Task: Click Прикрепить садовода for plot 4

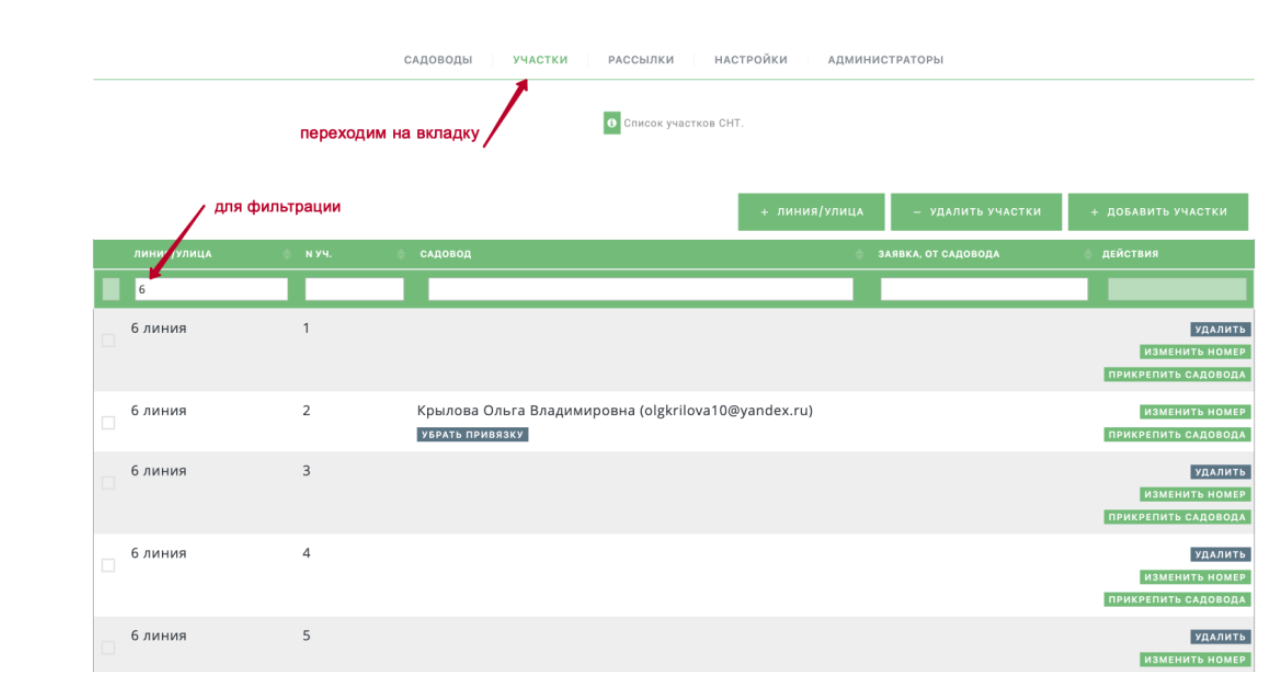Action: 1177,600
